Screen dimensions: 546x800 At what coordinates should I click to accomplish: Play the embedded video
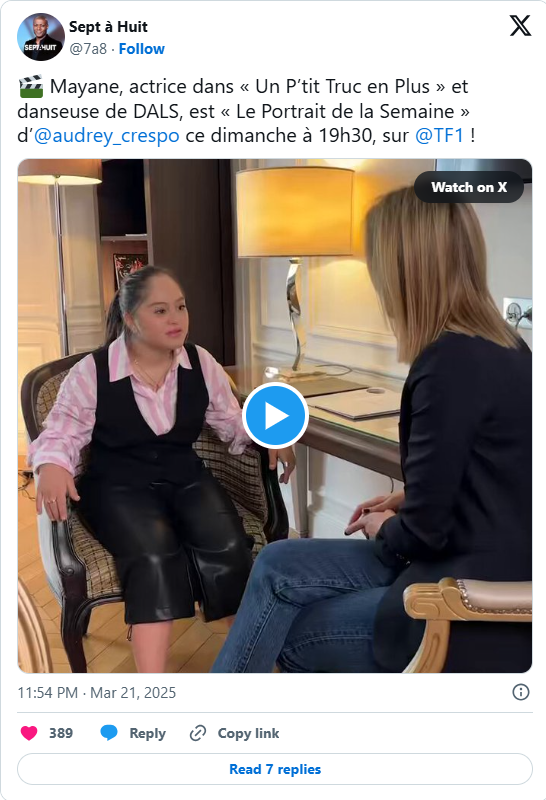pos(275,416)
